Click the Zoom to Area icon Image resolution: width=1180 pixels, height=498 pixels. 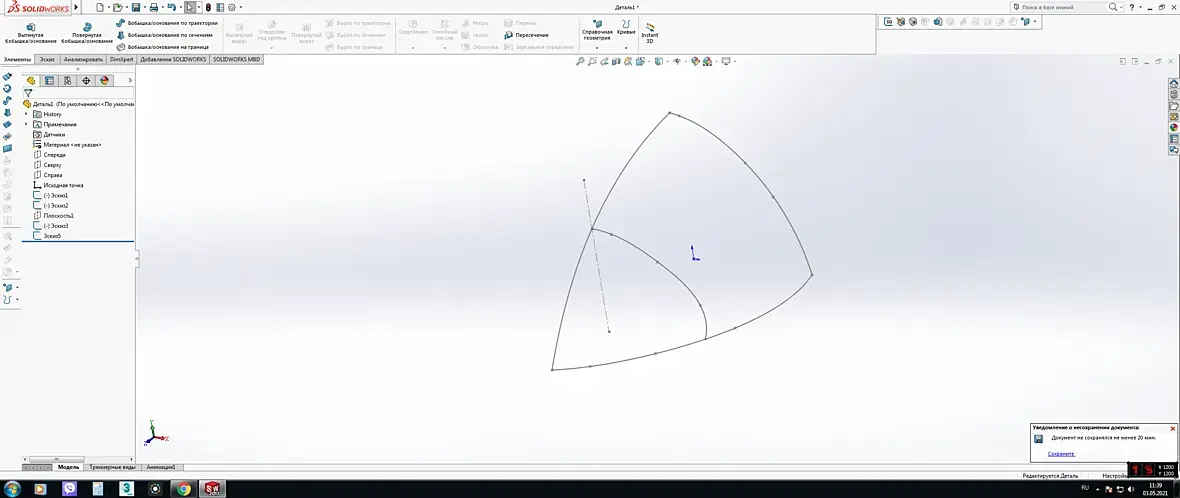pos(593,62)
